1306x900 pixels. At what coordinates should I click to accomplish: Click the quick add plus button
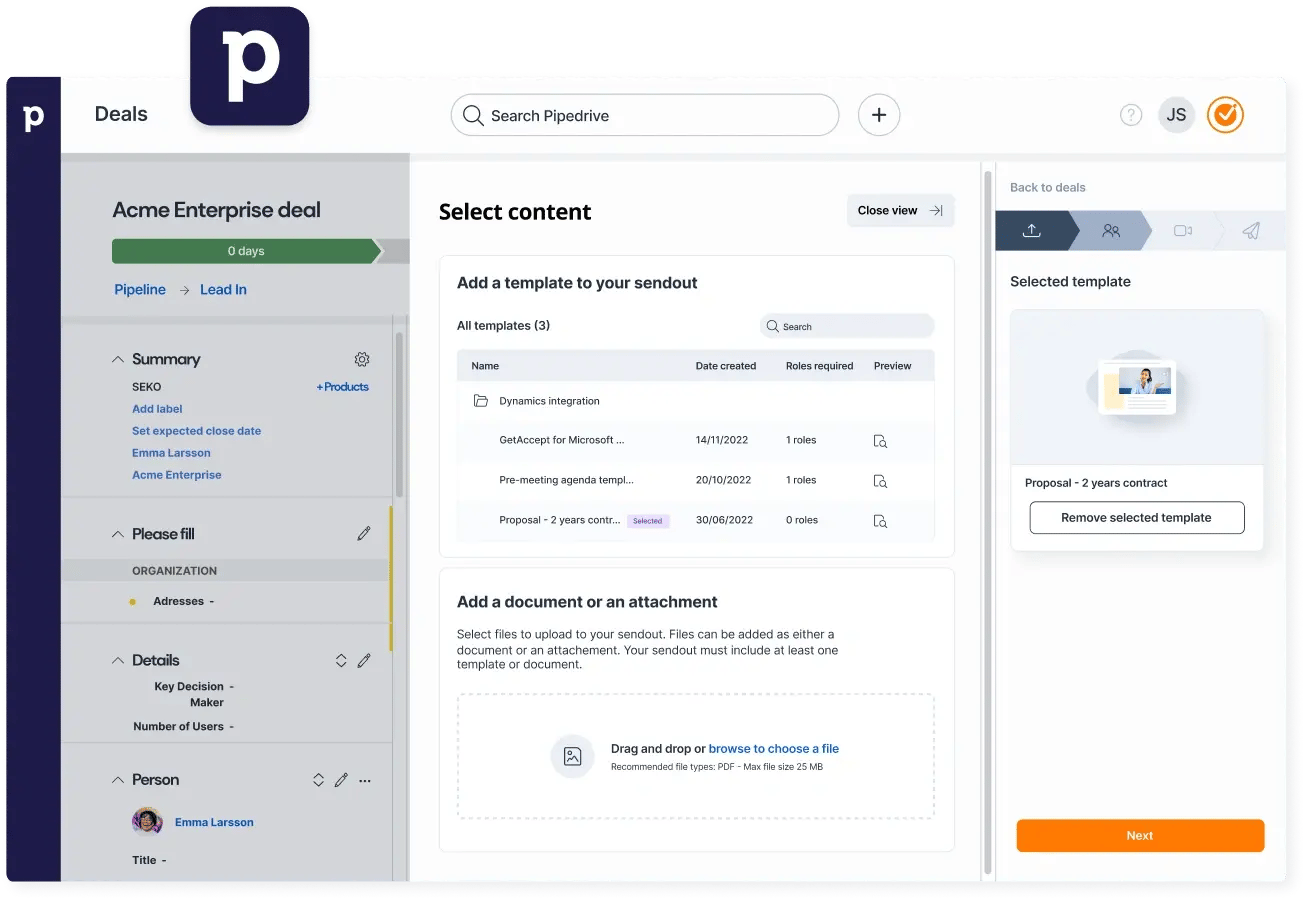(879, 115)
